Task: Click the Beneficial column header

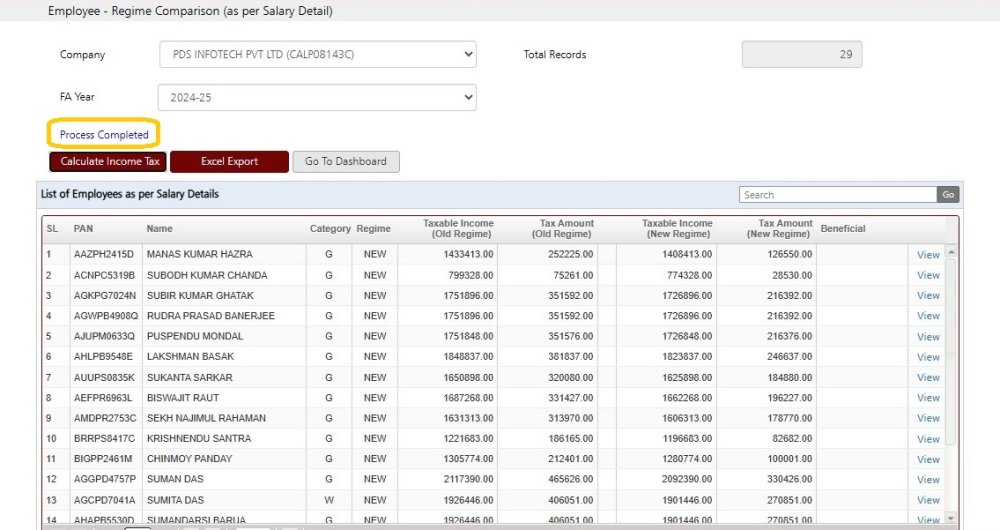Action: pyautogui.click(x=843, y=228)
